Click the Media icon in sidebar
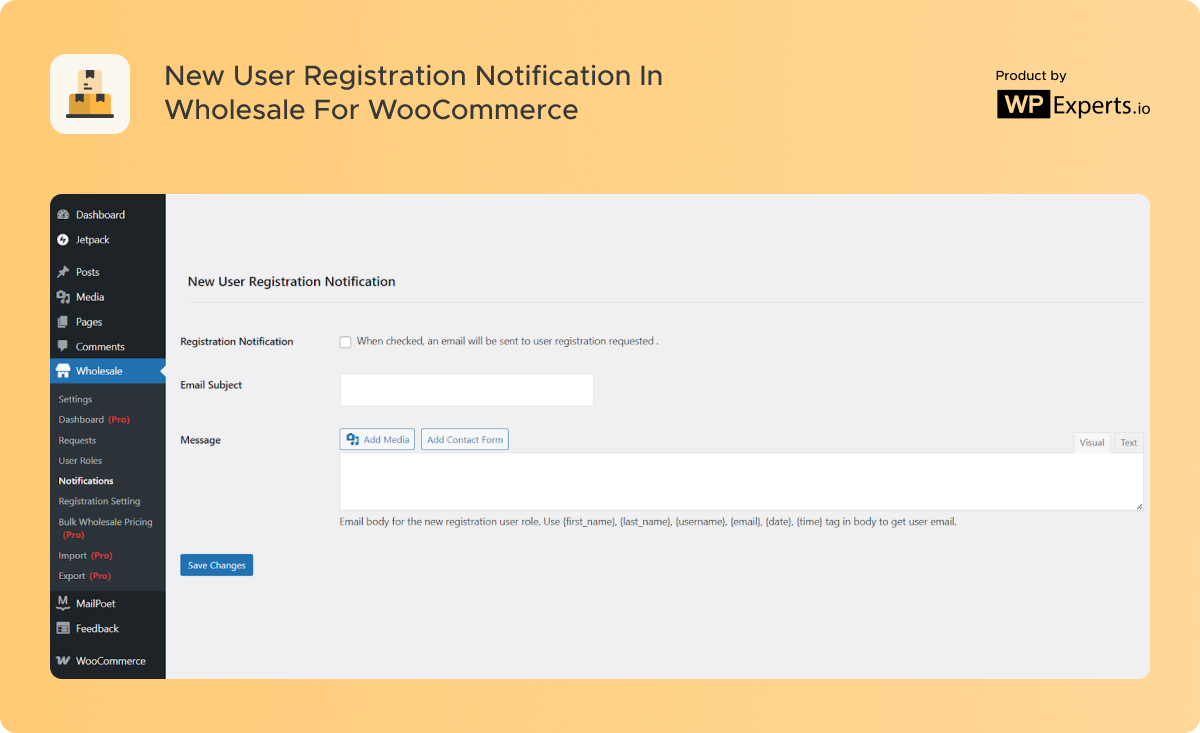 click(63, 297)
